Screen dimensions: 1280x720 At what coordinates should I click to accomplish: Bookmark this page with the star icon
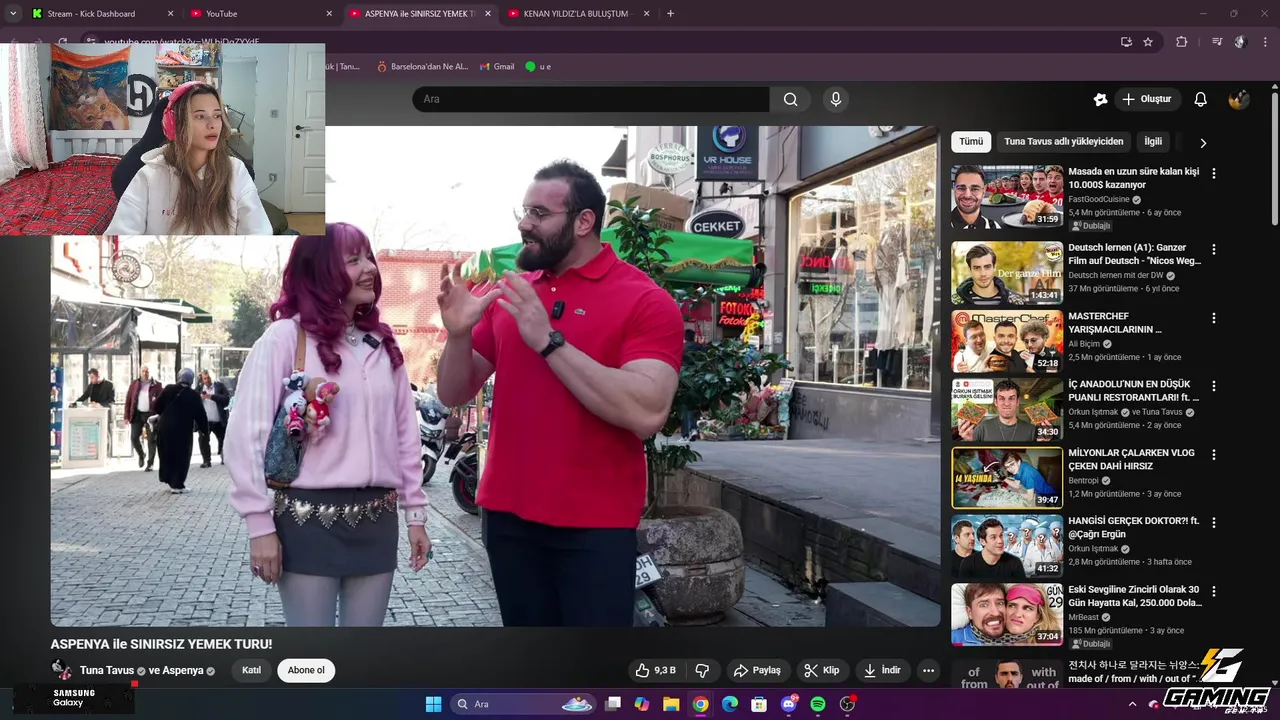pos(1148,42)
